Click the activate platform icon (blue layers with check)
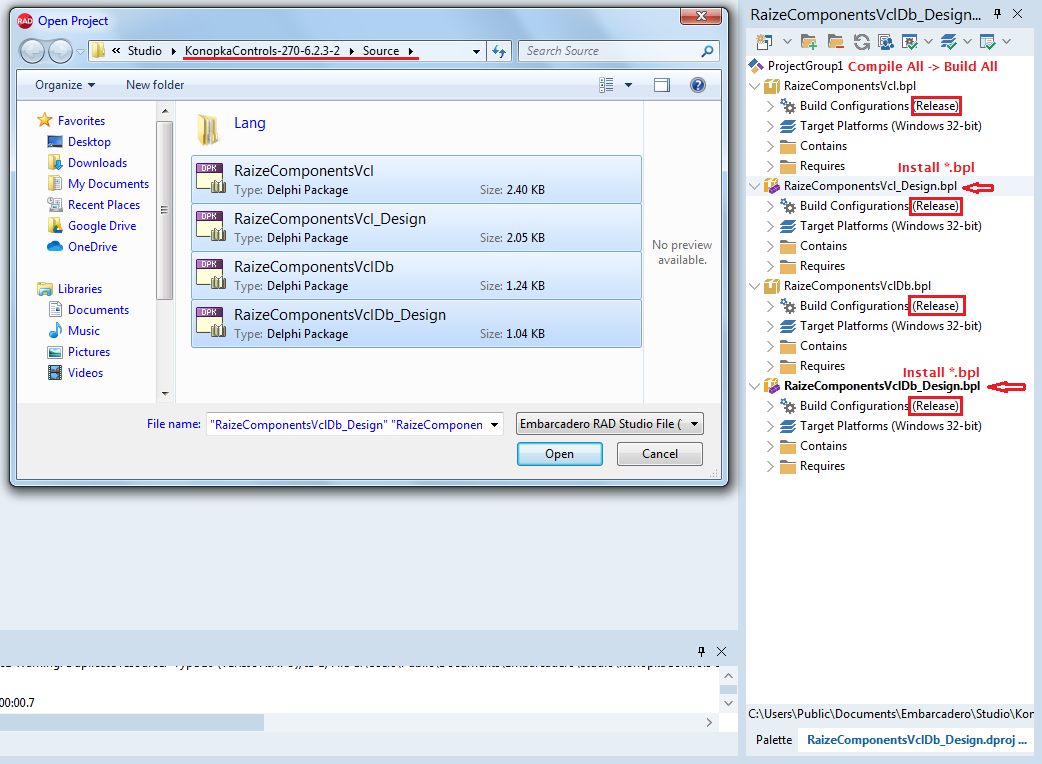 949,42
